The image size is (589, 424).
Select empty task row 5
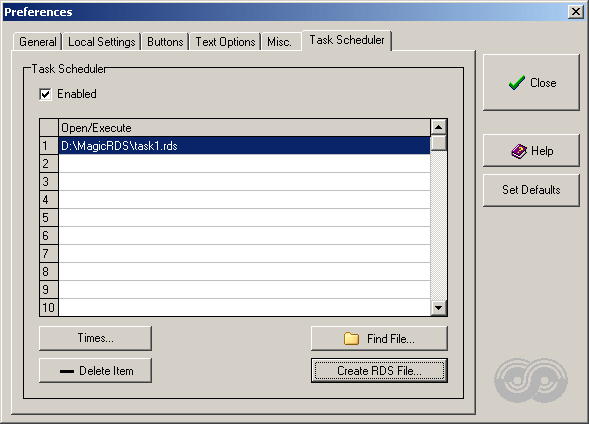tap(244, 218)
